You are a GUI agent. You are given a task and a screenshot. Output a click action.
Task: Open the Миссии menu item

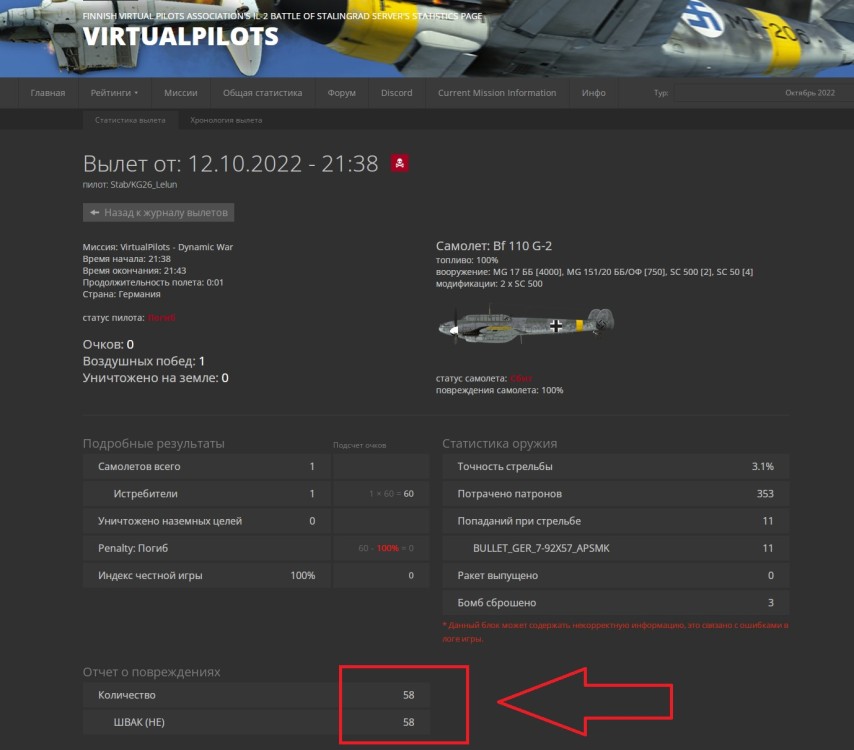(x=181, y=93)
